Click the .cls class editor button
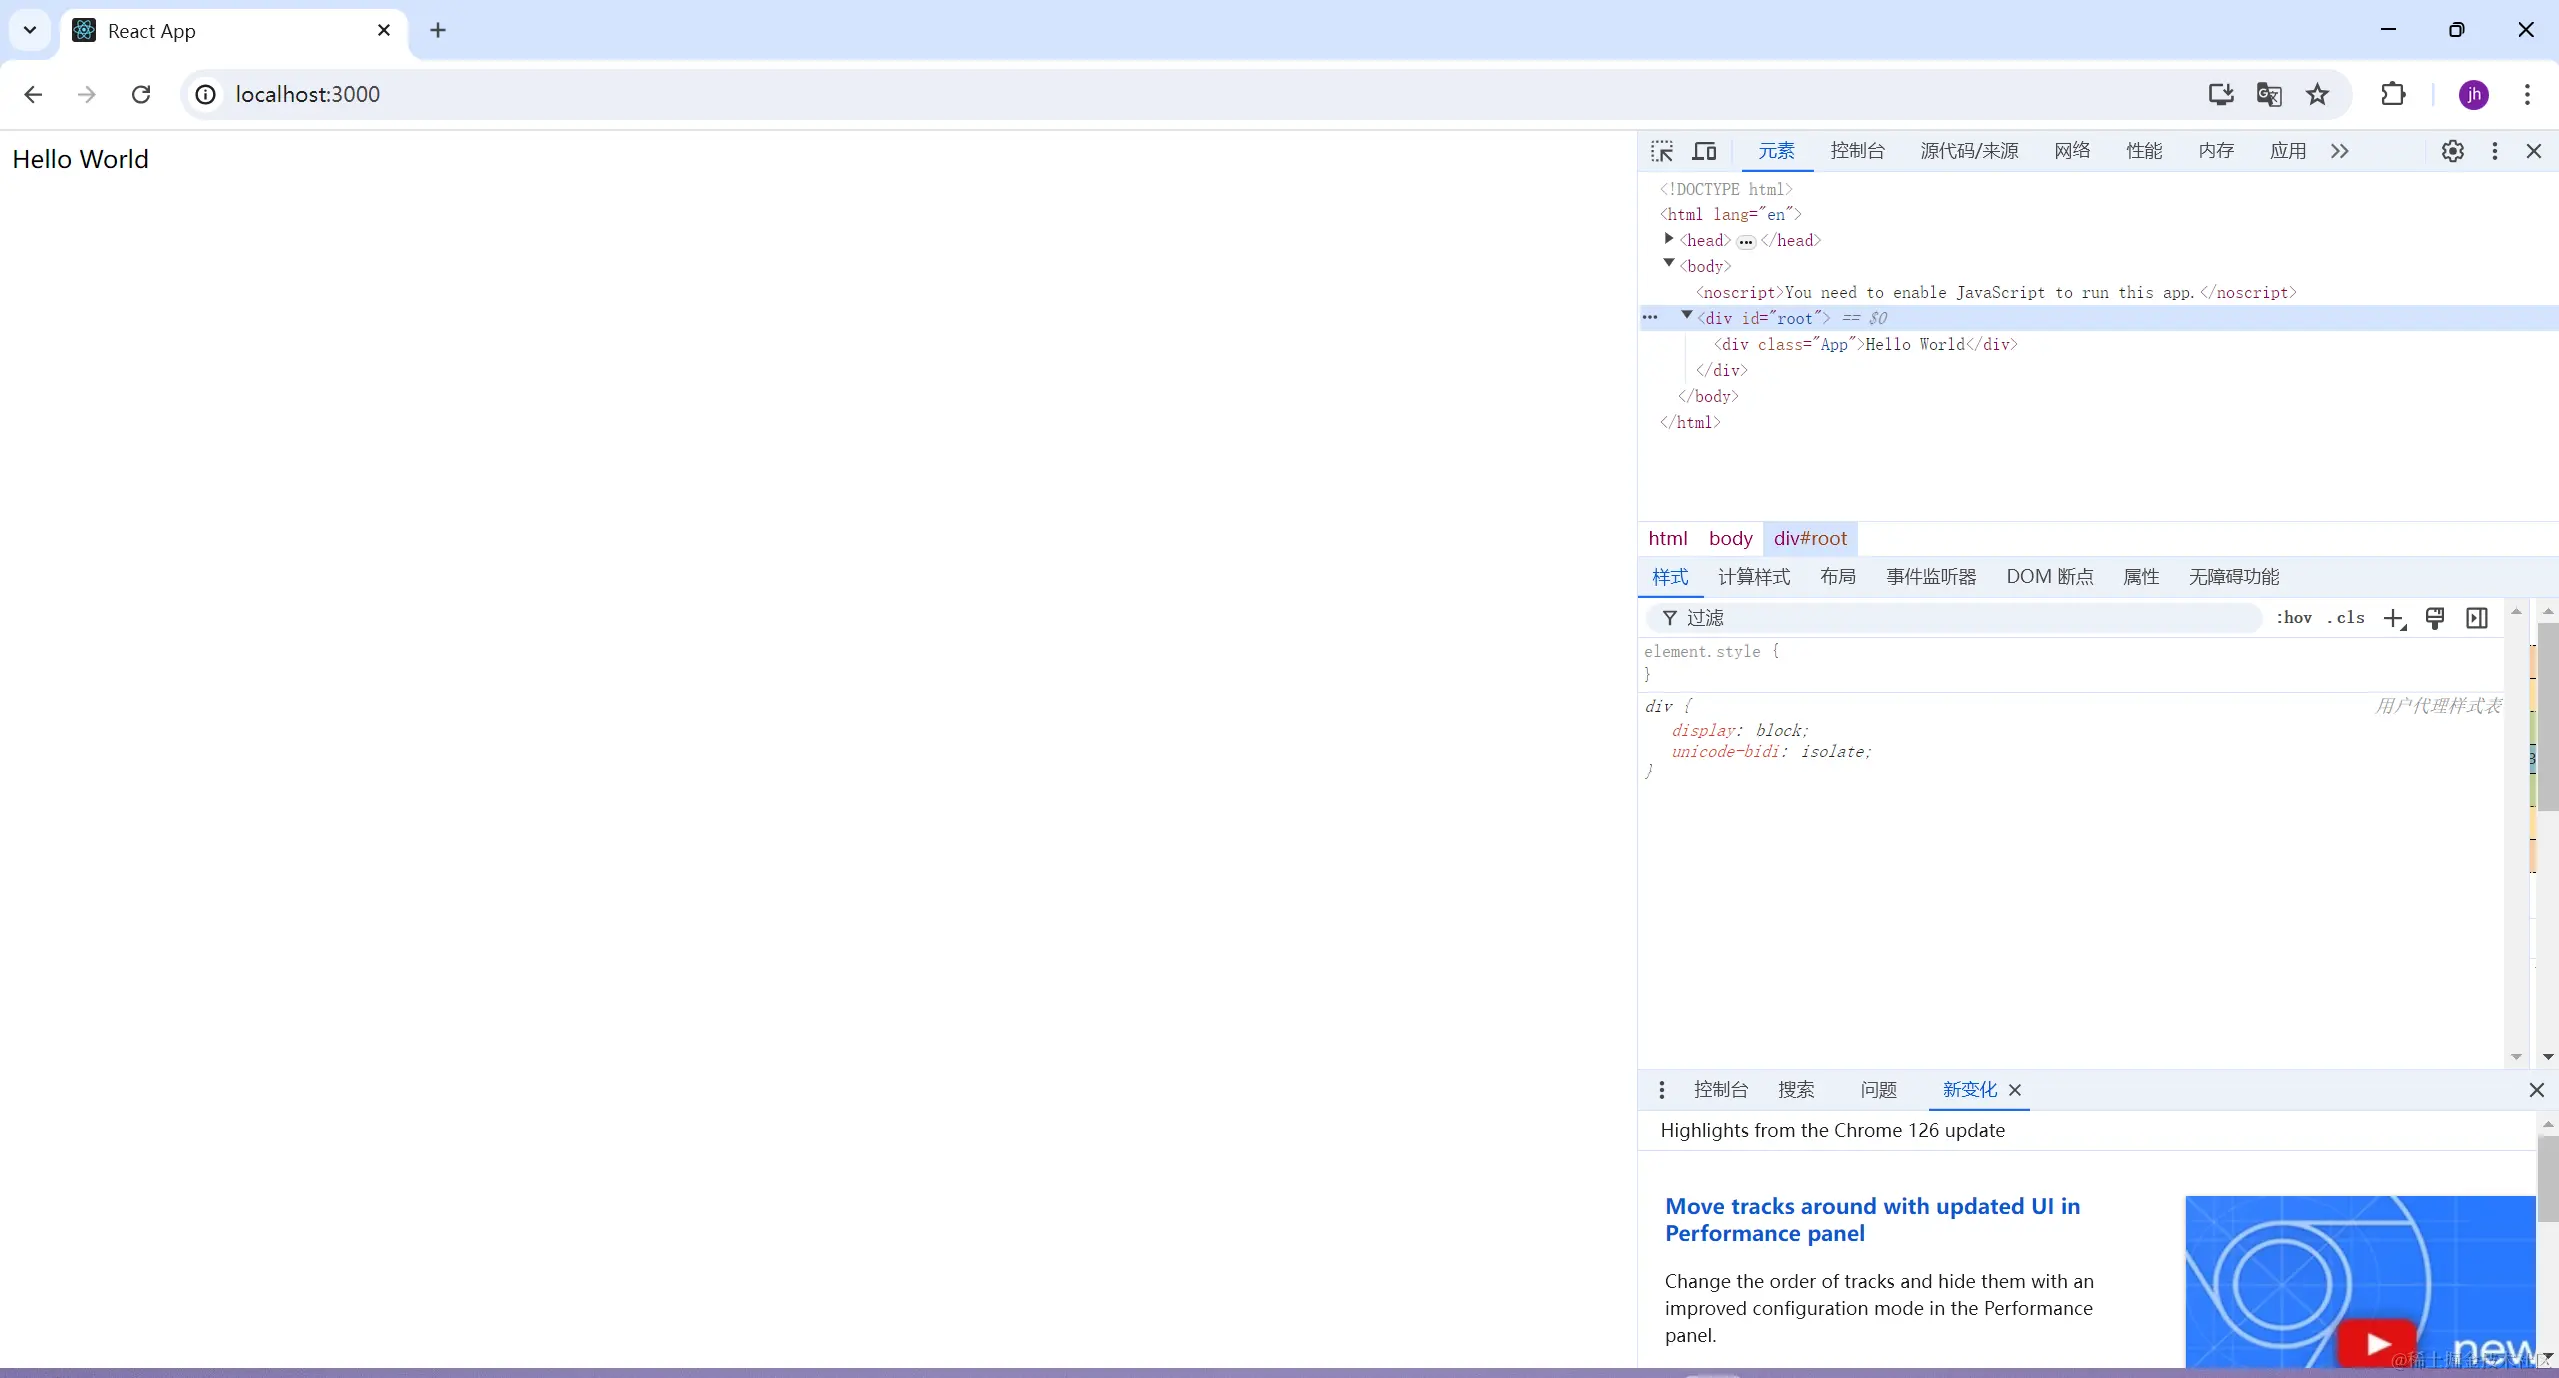This screenshot has height=1378, width=2559. 2346,618
